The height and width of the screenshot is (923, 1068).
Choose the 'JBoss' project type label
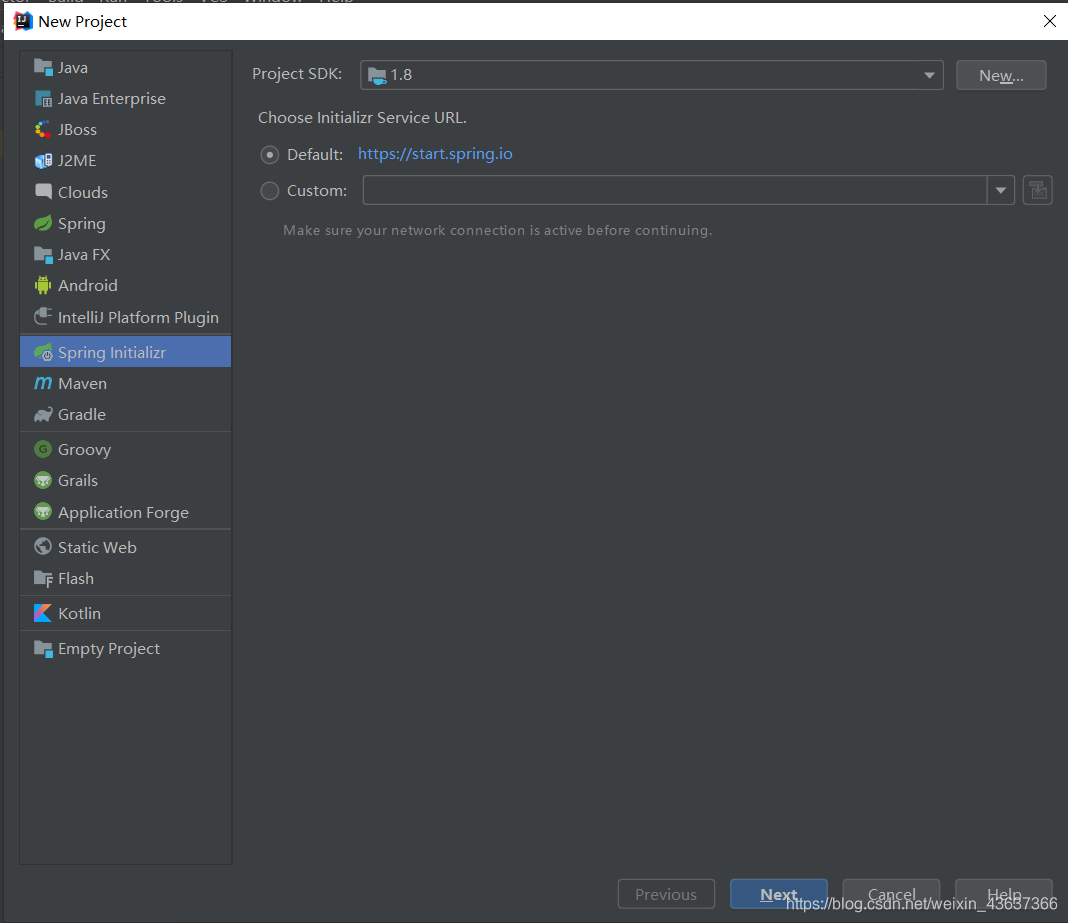pyautogui.click(x=77, y=129)
